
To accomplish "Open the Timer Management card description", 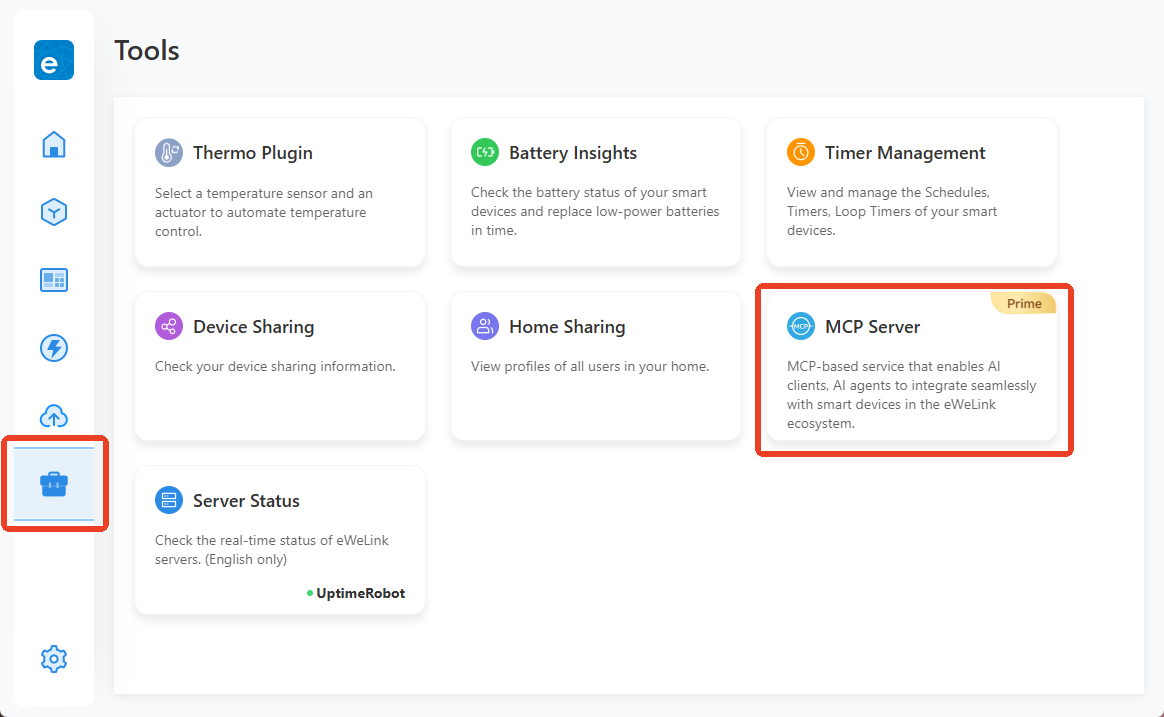I will pyautogui.click(x=892, y=211).
